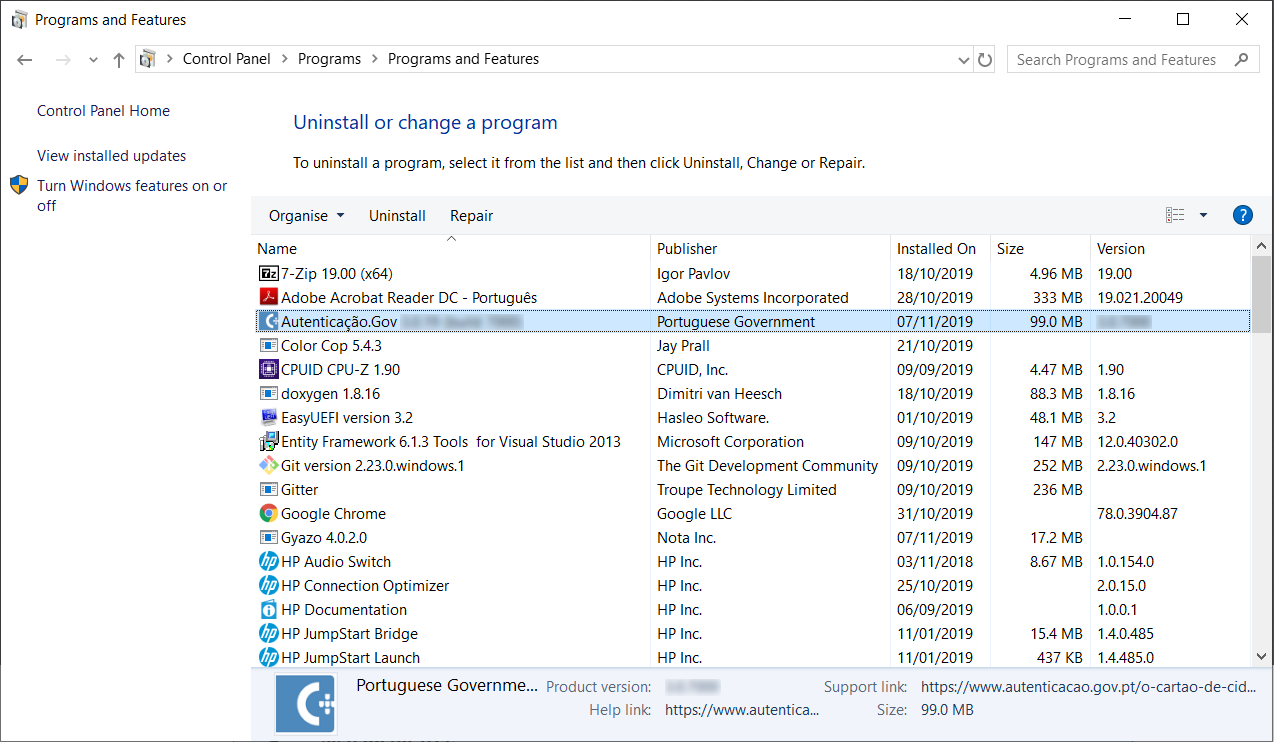This screenshot has width=1274, height=742.
Task: Click the Git version icon
Action: tap(268, 466)
